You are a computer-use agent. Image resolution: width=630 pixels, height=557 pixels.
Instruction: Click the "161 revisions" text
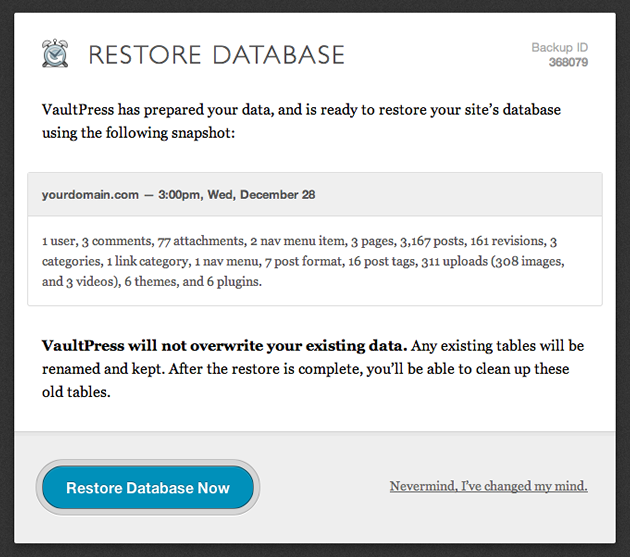507,241
